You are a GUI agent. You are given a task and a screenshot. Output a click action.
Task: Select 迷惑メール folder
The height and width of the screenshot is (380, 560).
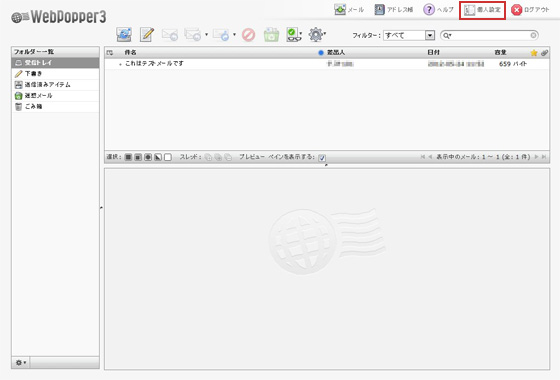55,96
